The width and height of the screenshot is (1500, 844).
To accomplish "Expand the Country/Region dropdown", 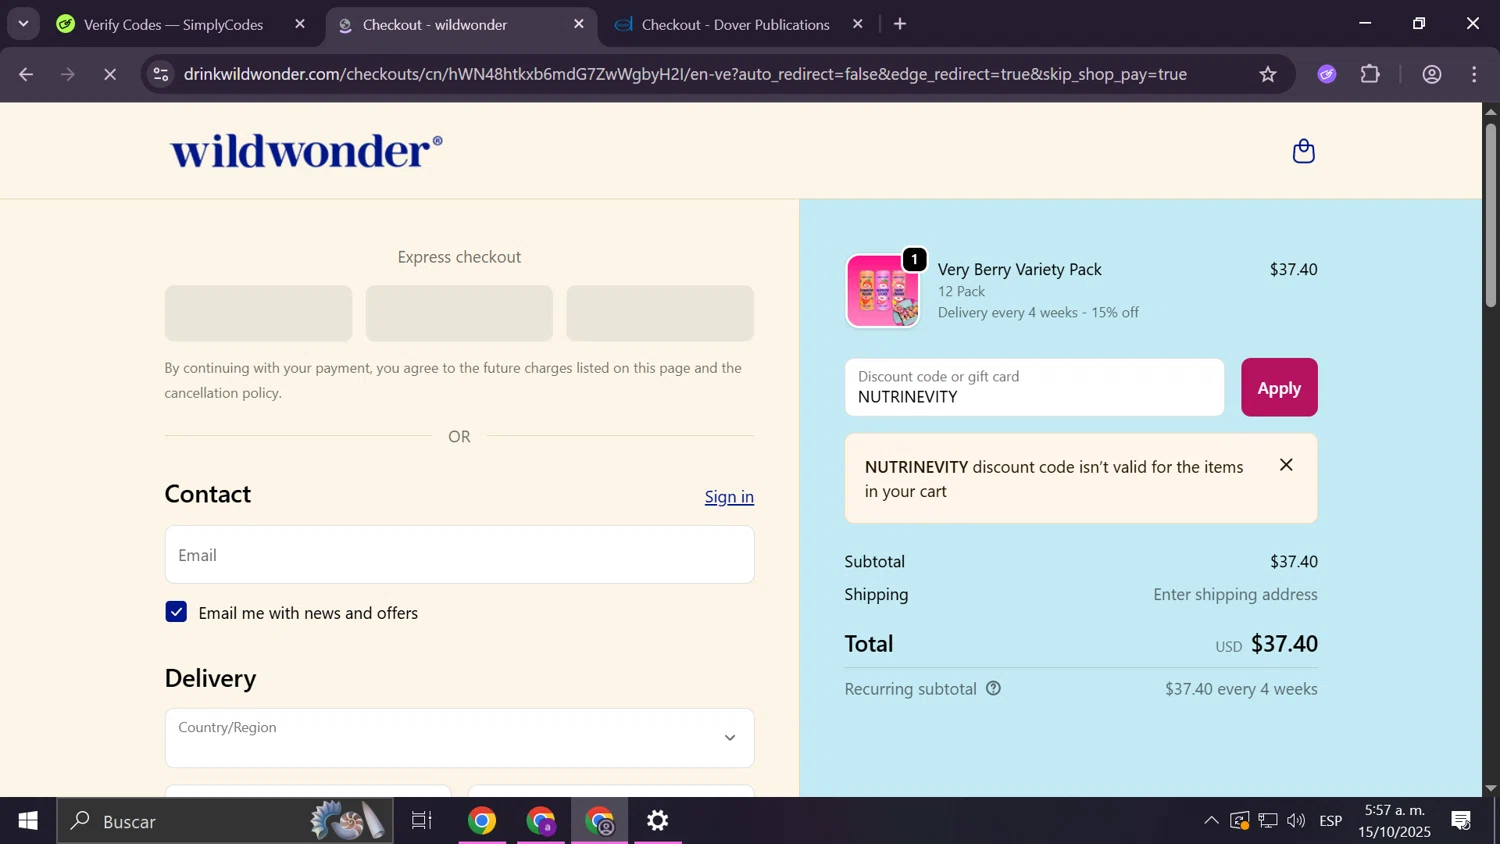I will (459, 738).
